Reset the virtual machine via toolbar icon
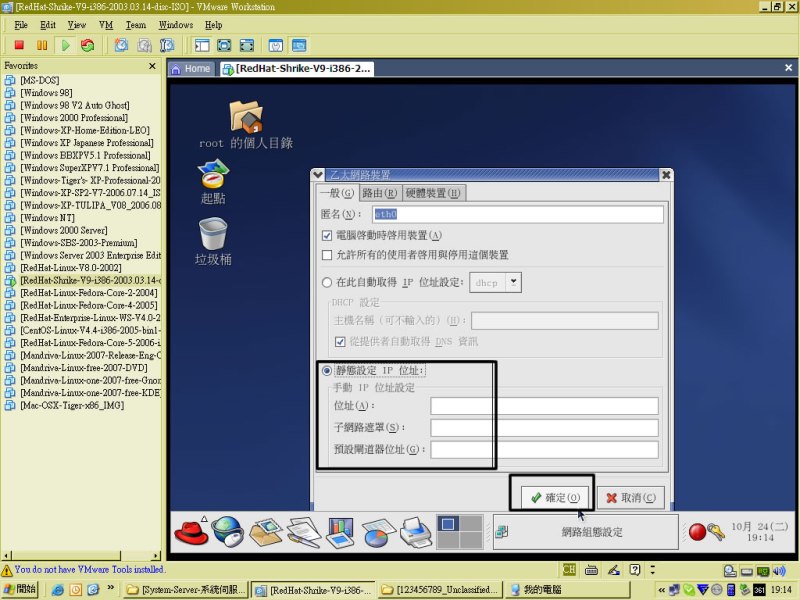Screen dimensions: 800x600 88,45
